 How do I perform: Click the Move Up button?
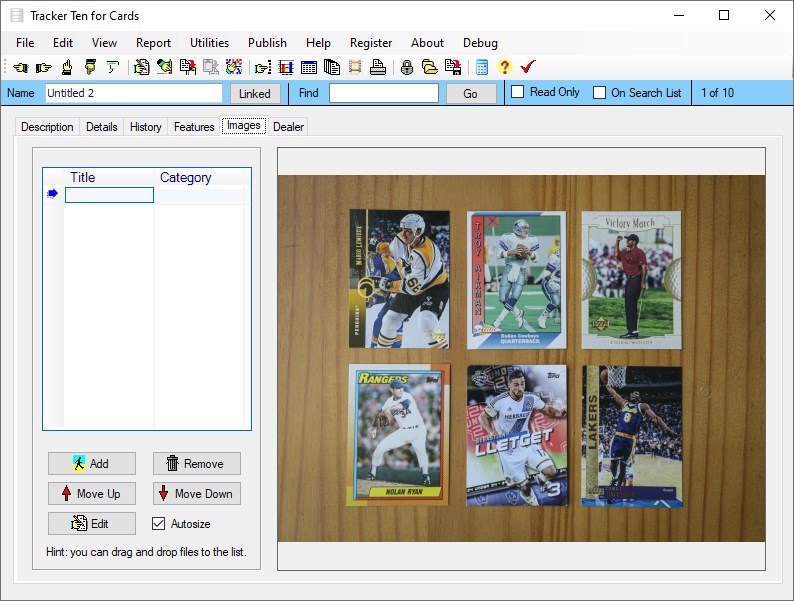[92, 494]
